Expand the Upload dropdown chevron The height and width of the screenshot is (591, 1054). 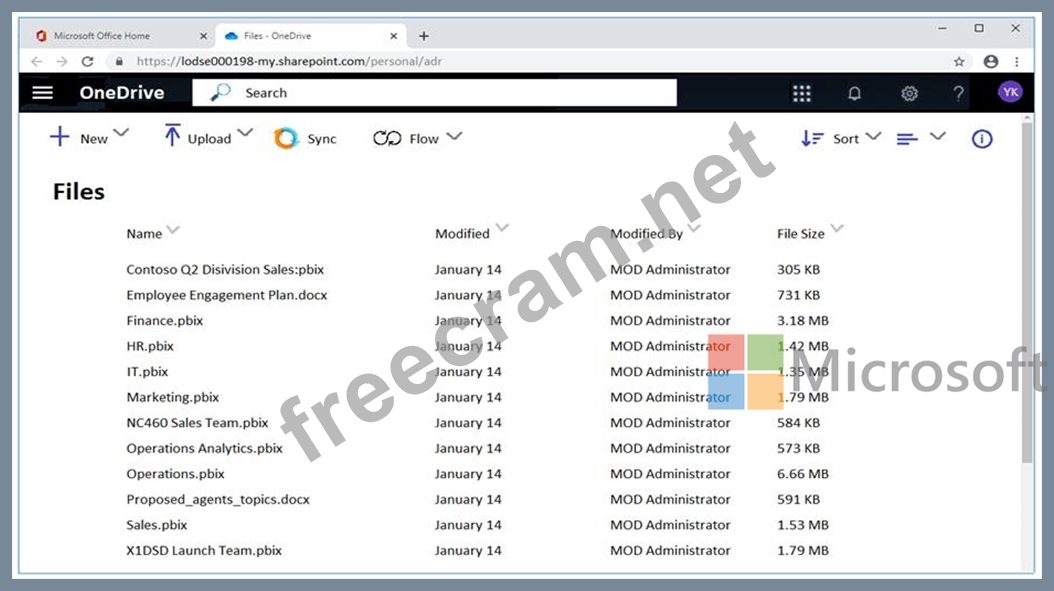pyautogui.click(x=245, y=133)
